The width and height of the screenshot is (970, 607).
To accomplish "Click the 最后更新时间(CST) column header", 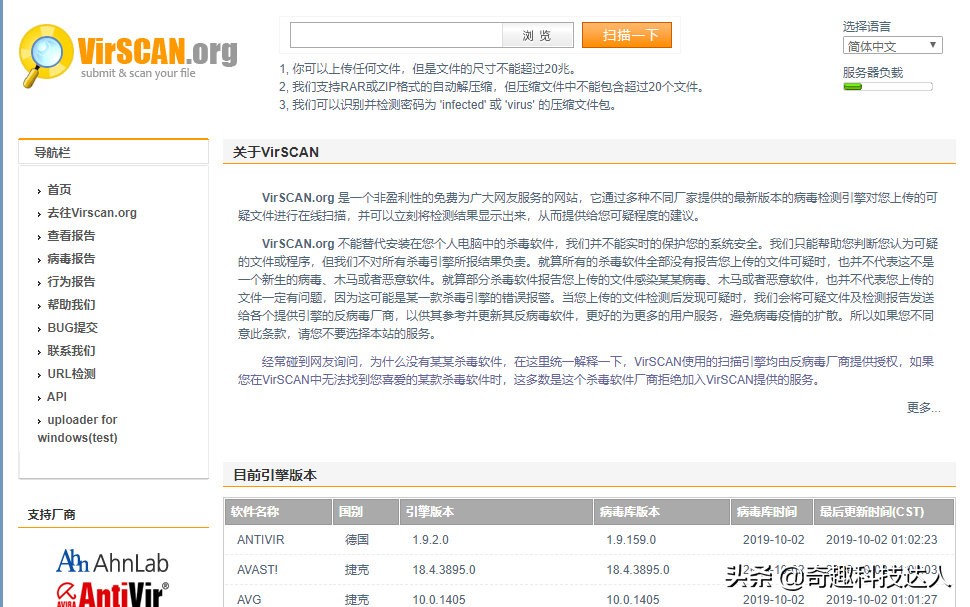I will [884, 512].
